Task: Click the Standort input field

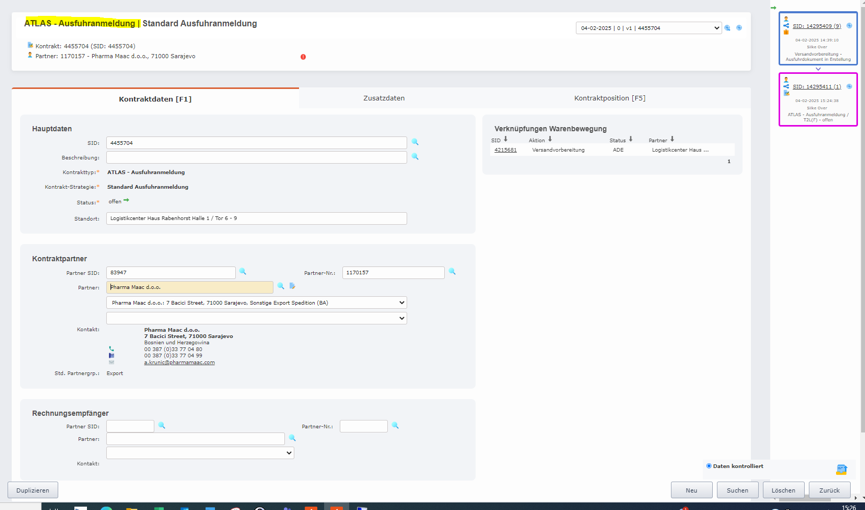Action: tap(256, 218)
